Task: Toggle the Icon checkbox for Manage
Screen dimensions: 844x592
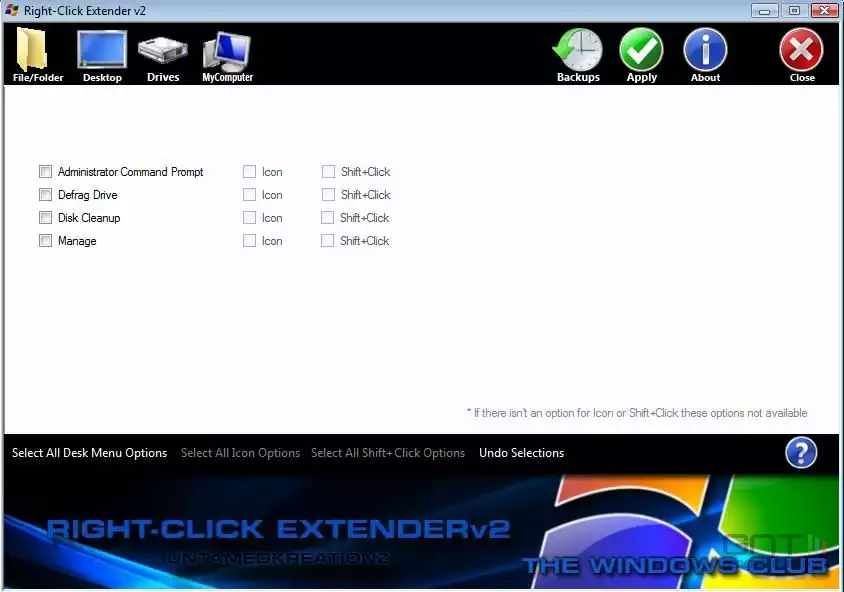Action: (249, 241)
